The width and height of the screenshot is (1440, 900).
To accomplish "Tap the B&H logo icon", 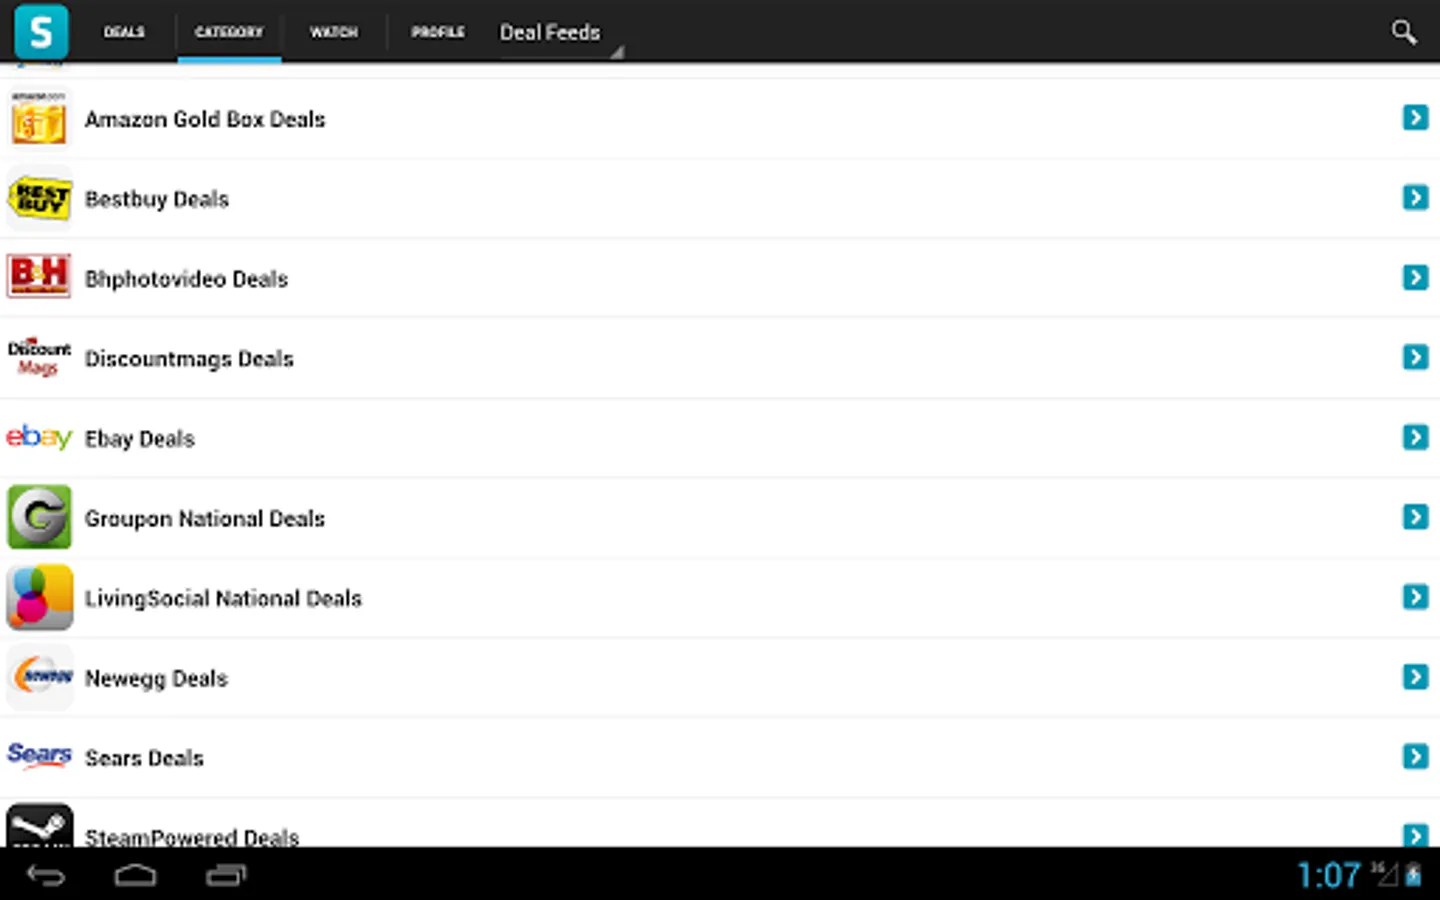I will [39, 277].
